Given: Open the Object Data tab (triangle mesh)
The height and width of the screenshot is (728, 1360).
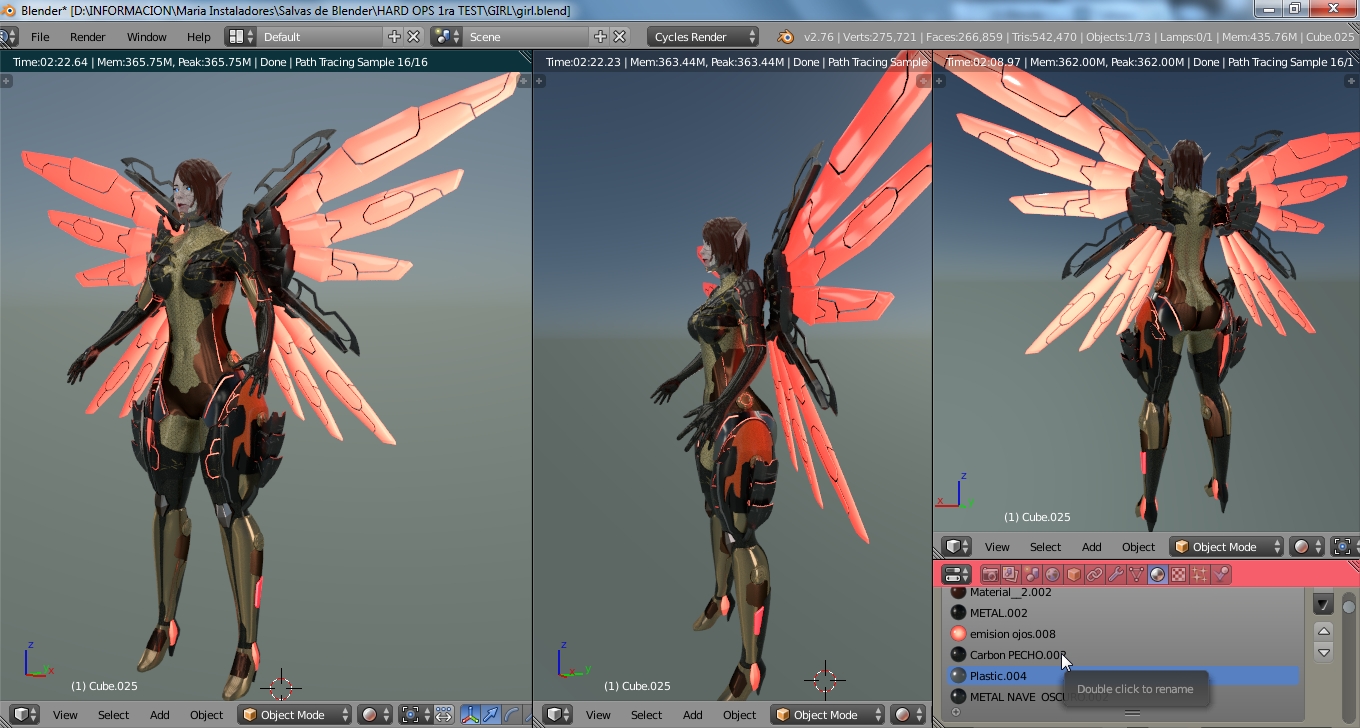Looking at the screenshot, I should 1136,574.
